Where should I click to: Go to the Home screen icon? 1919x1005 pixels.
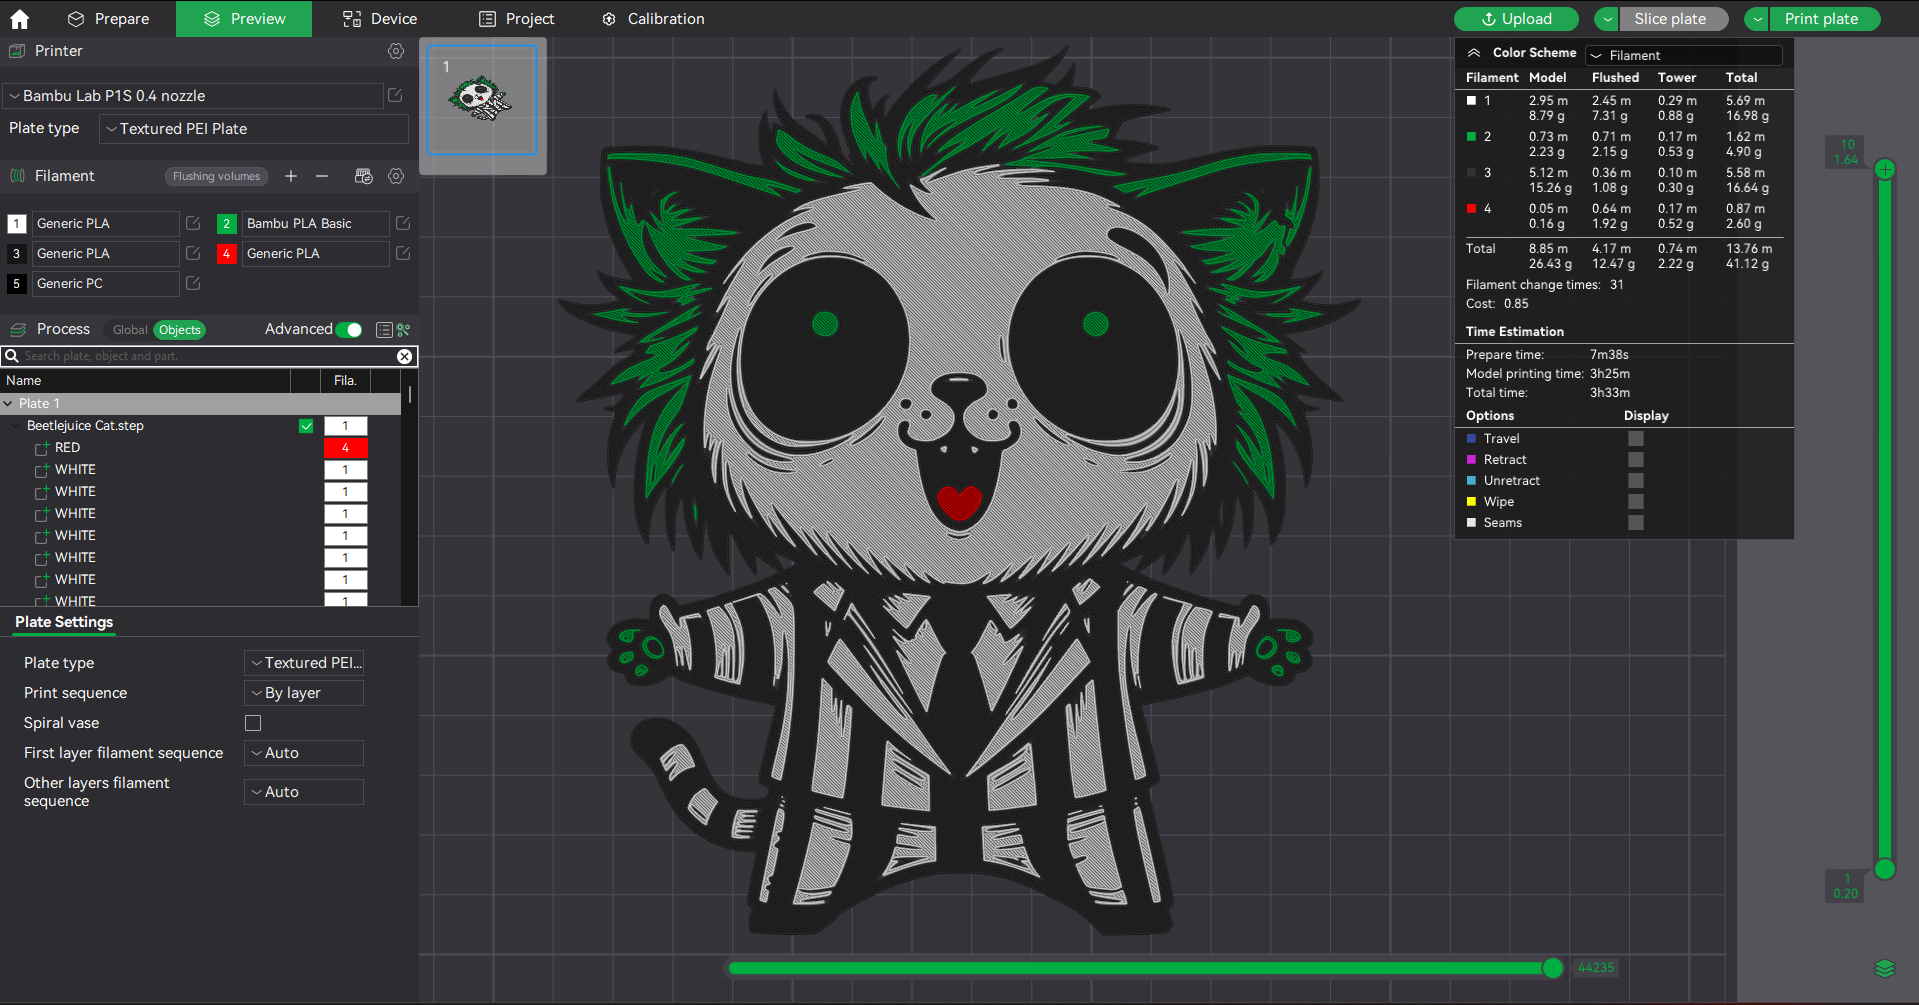click(x=19, y=19)
